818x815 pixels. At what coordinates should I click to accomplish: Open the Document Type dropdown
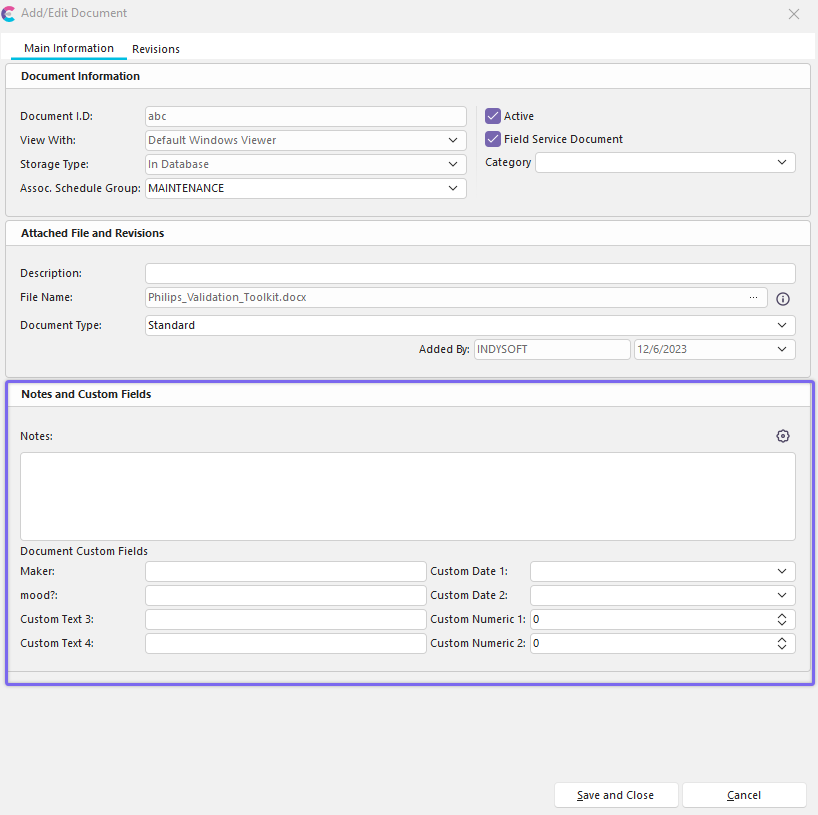pos(781,325)
